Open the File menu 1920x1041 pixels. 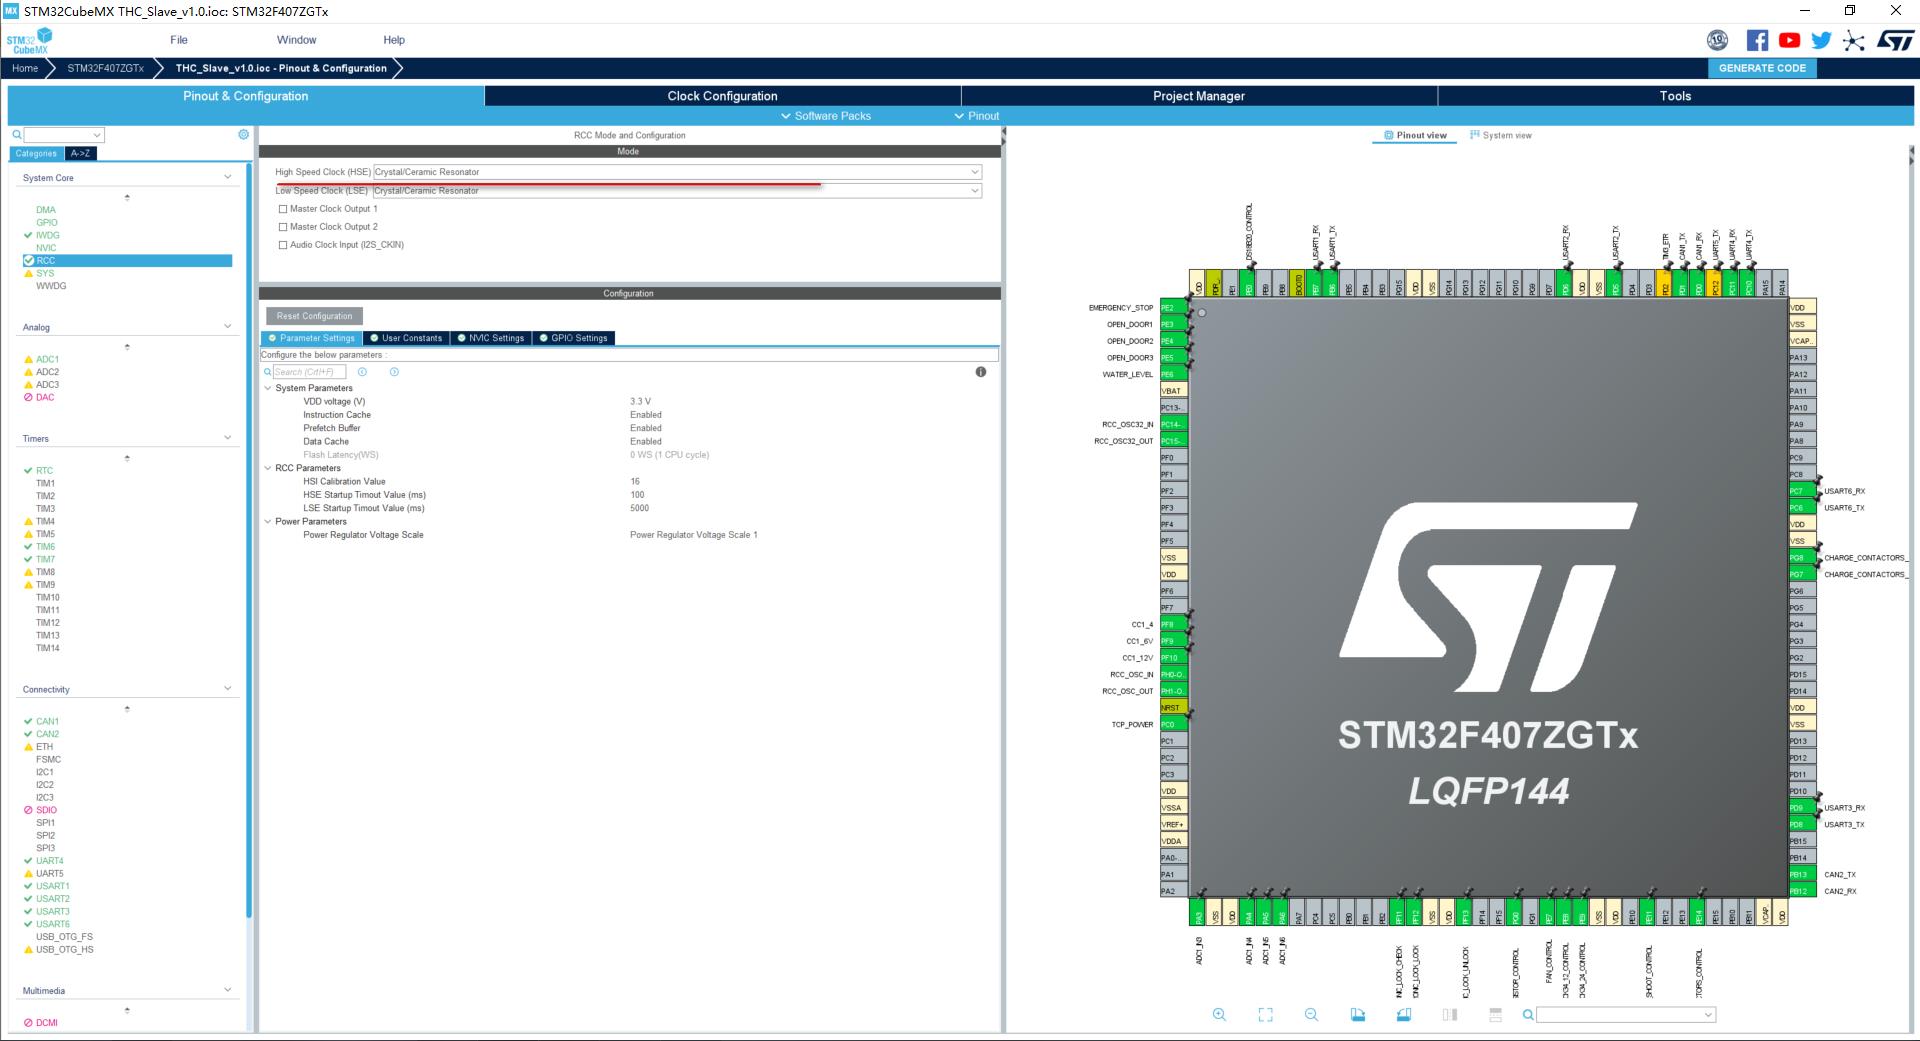(x=179, y=40)
